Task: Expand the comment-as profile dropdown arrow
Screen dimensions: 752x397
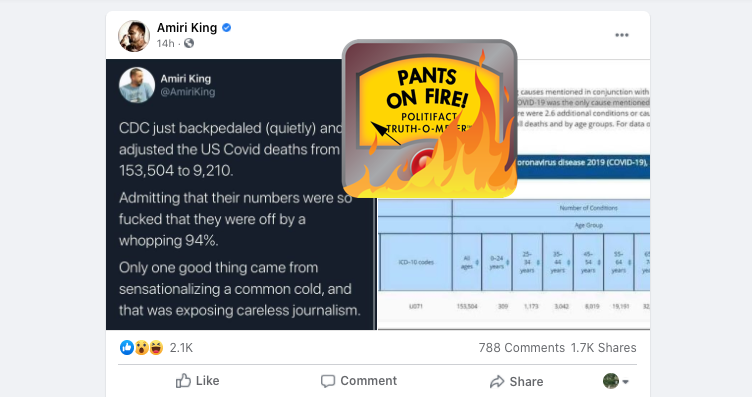Action: [x=625, y=382]
